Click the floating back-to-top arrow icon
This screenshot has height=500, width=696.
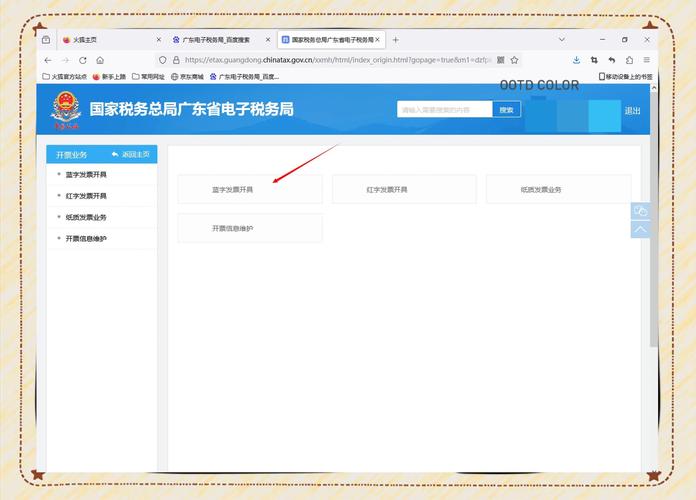[x=641, y=229]
